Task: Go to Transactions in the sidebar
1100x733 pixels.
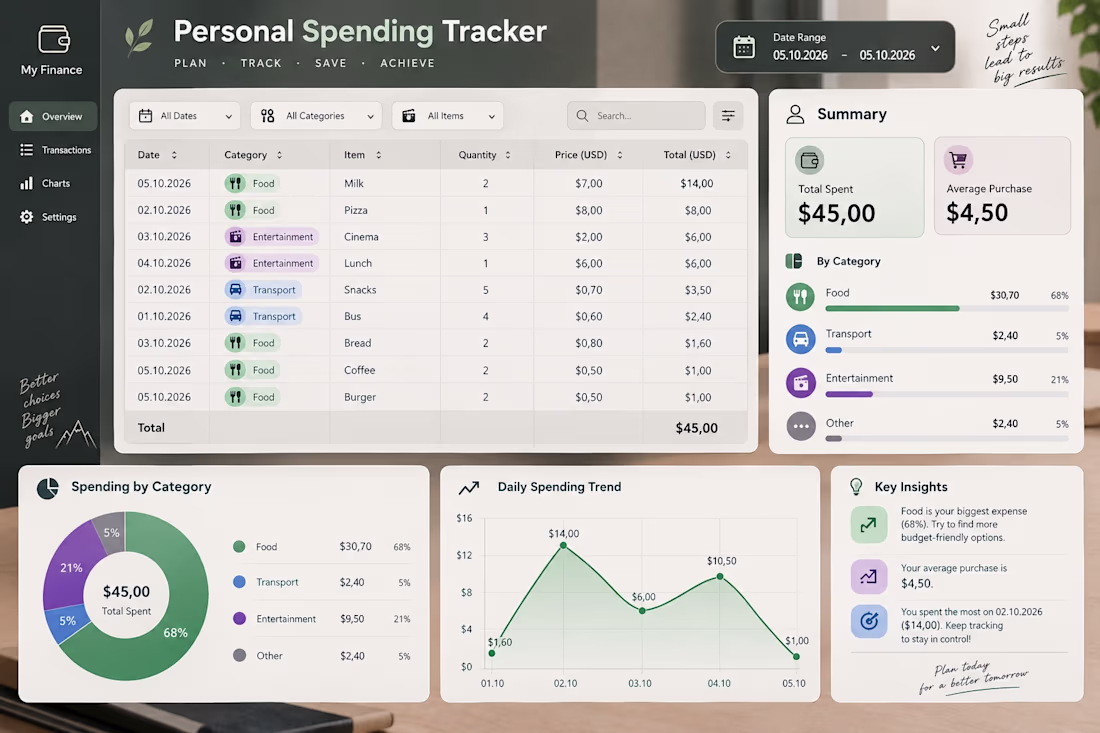Action: pyautogui.click(x=55, y=150)
